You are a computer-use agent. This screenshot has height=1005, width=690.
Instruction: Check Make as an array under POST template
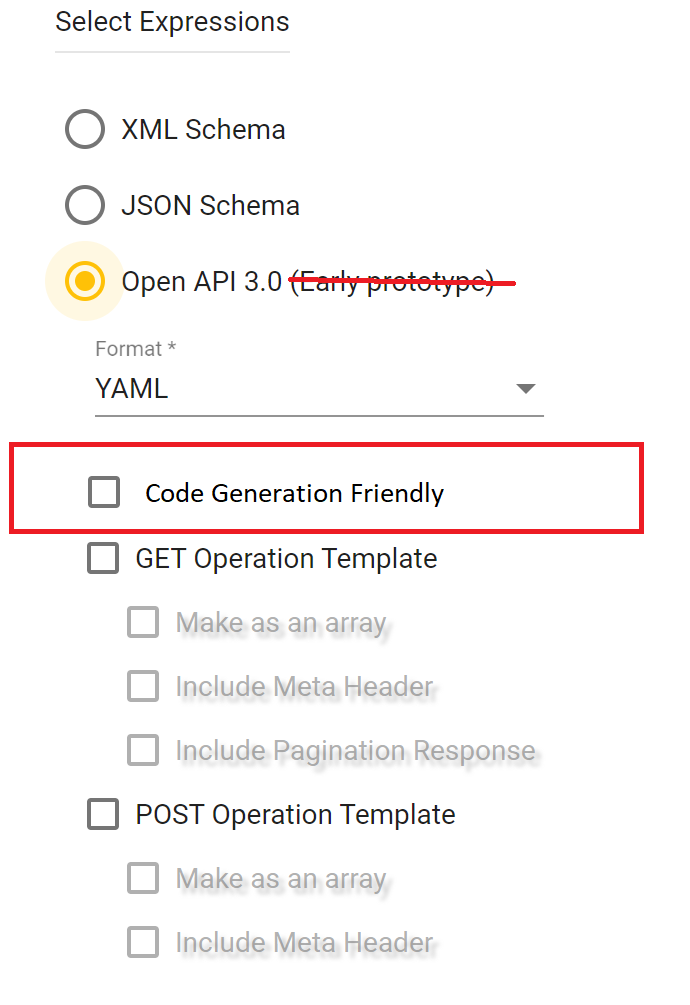click(x=143, y=878)
